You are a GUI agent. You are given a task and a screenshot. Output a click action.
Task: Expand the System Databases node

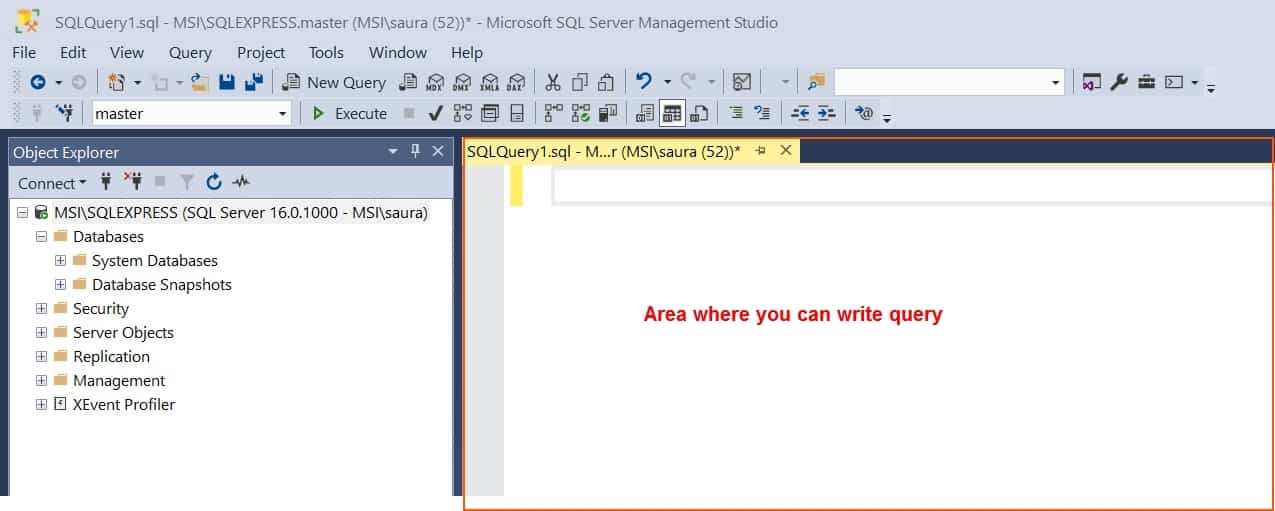[60, 261]
